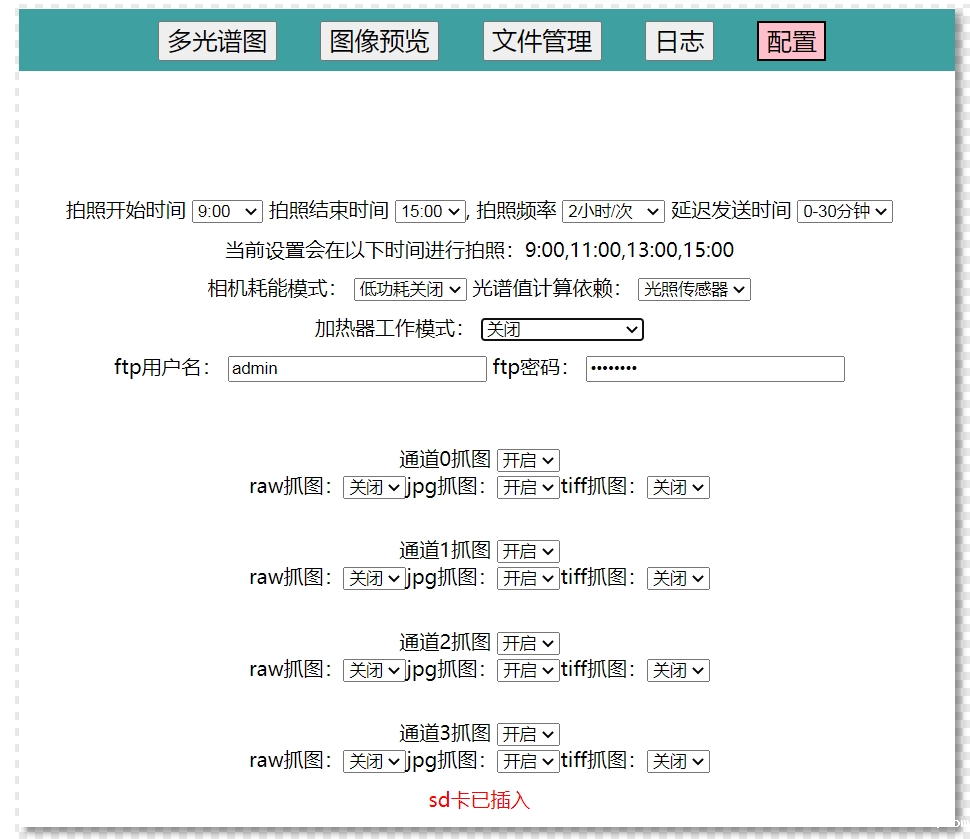Viewport: 970px width, 839px height.
Task: Open raw抓图 dropdown for channel 0
Action: tap(373, 487)
